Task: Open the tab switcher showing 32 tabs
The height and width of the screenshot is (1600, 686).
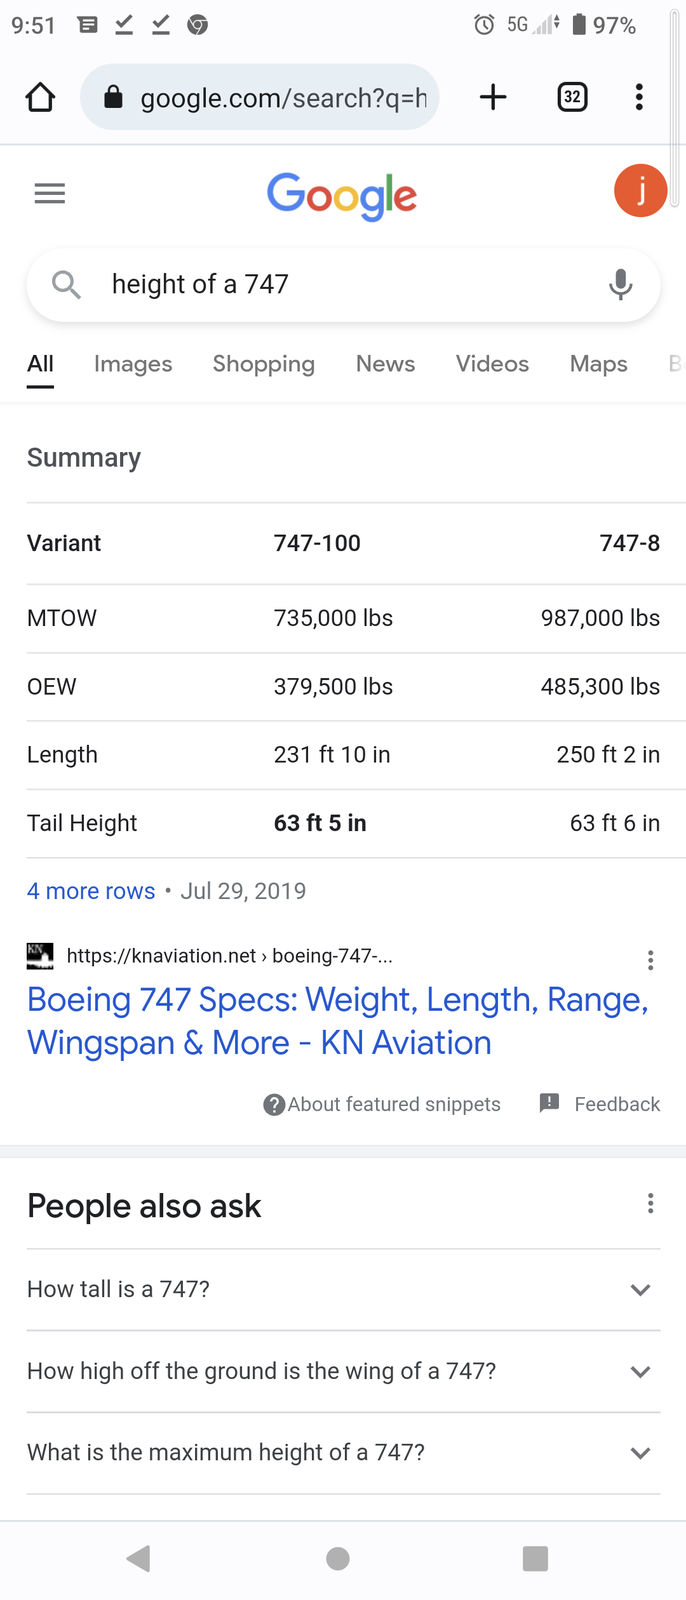Action: (572, 97)
